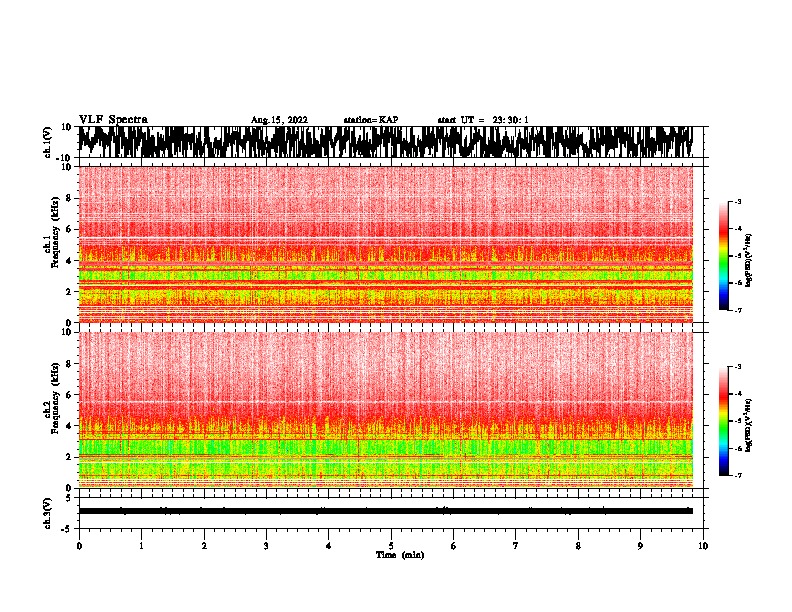This screenshot has height=612, width=792.
Task: Click the 'station=KAP' label
Action: (371, 120)
